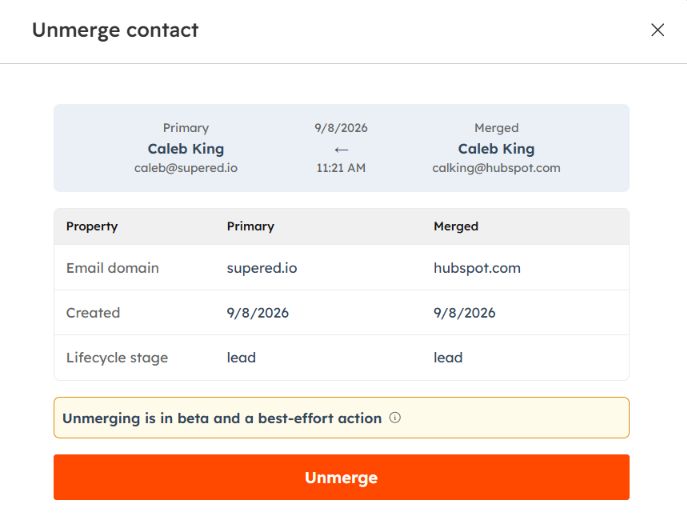Click the Merged label above Caleb King
The height and width of the screenshot is (522, 687).
point(496,128)
